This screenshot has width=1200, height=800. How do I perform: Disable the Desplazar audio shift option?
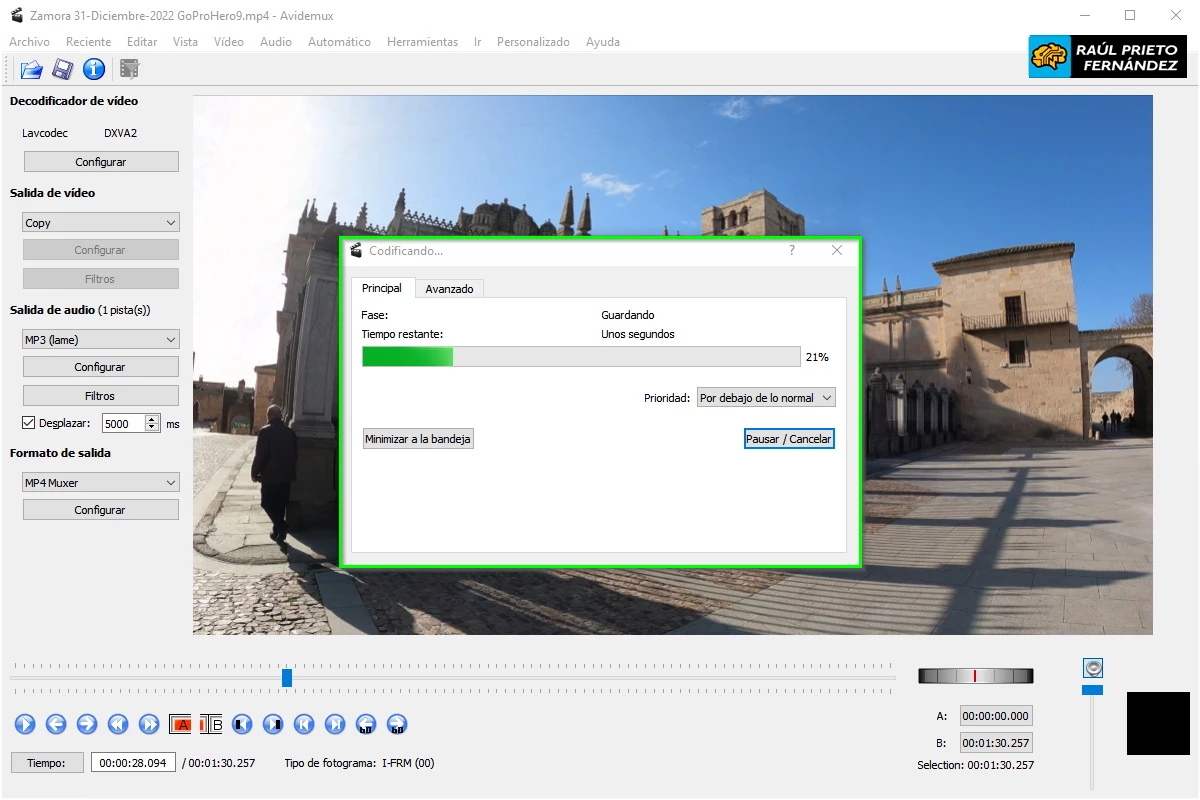point(28,422)
